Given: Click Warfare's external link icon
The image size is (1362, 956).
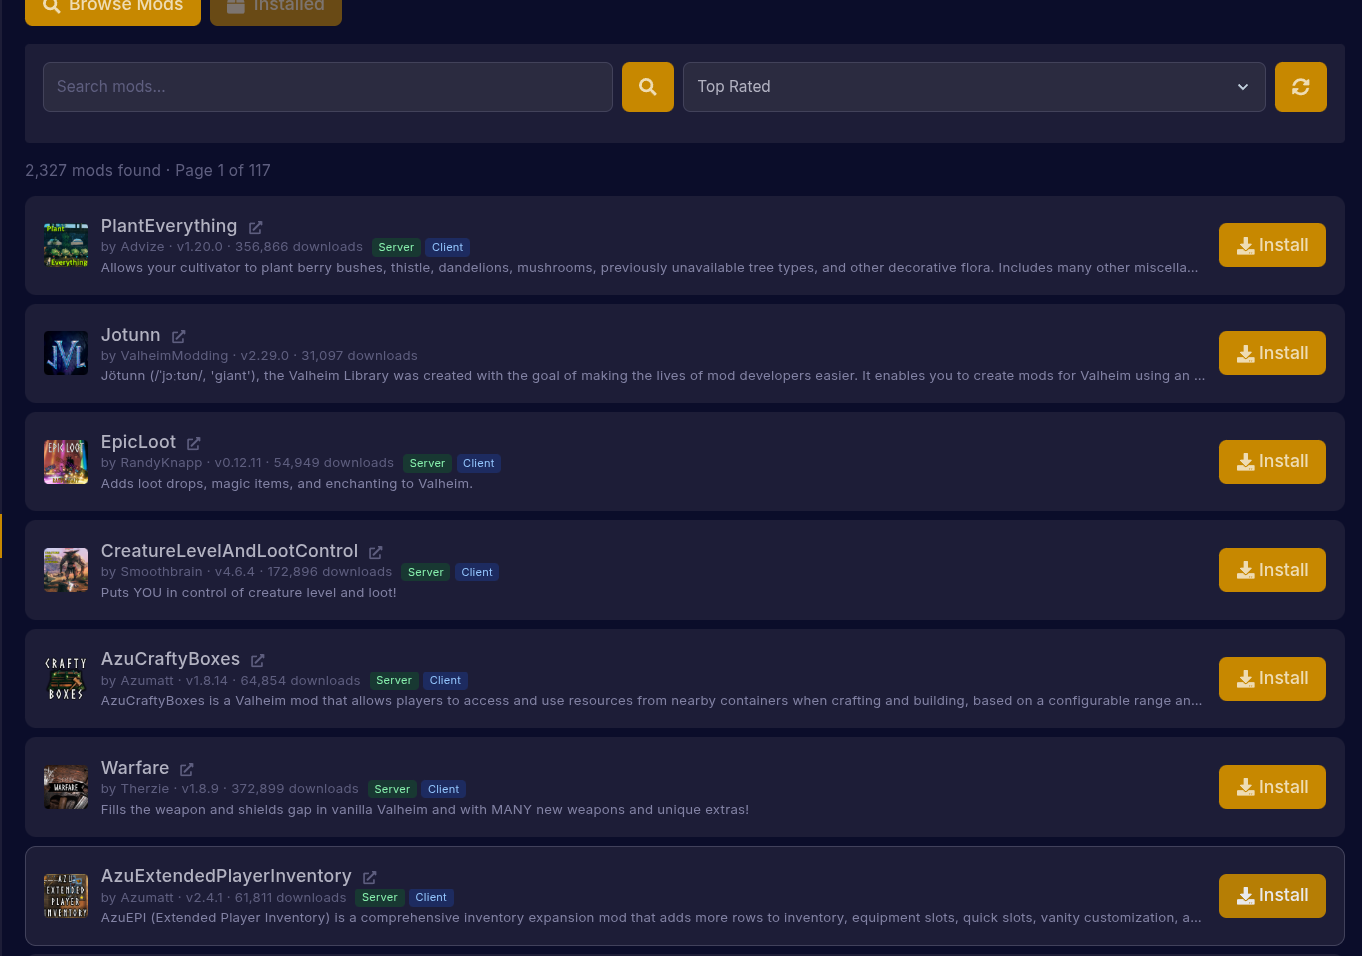Looking at the screenshot, I should [x=186, y=769].
